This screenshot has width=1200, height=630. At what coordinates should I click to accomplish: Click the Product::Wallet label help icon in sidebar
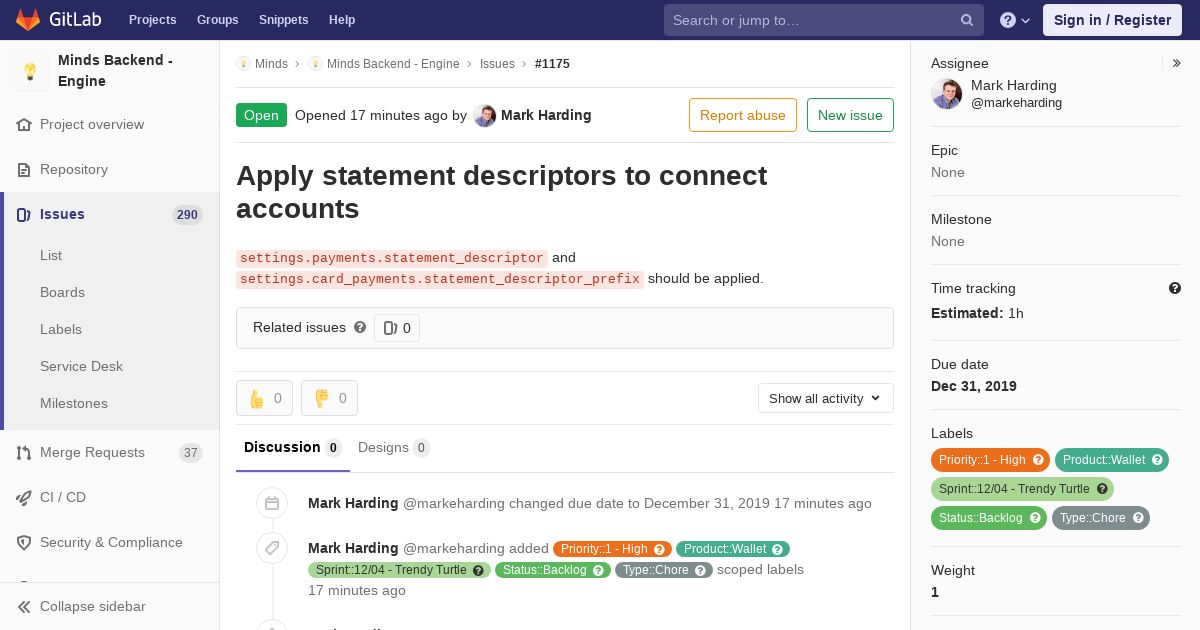[x=1157, y=460]
